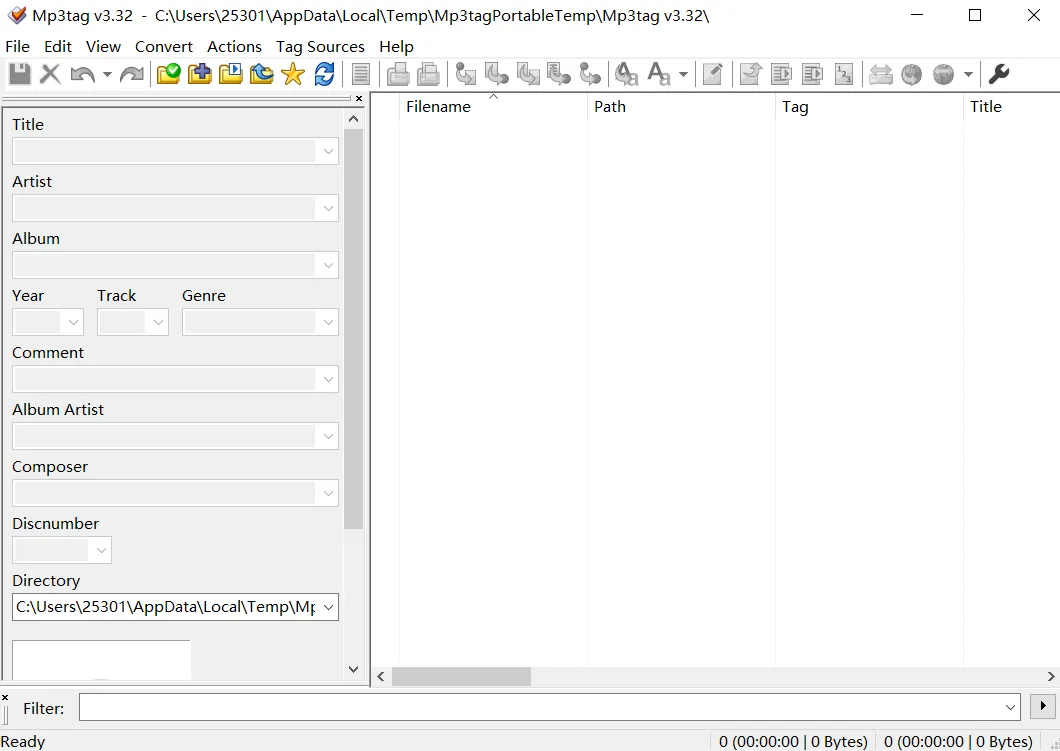
Task: Close the tag panel with small x
Action: pos(359,99)
